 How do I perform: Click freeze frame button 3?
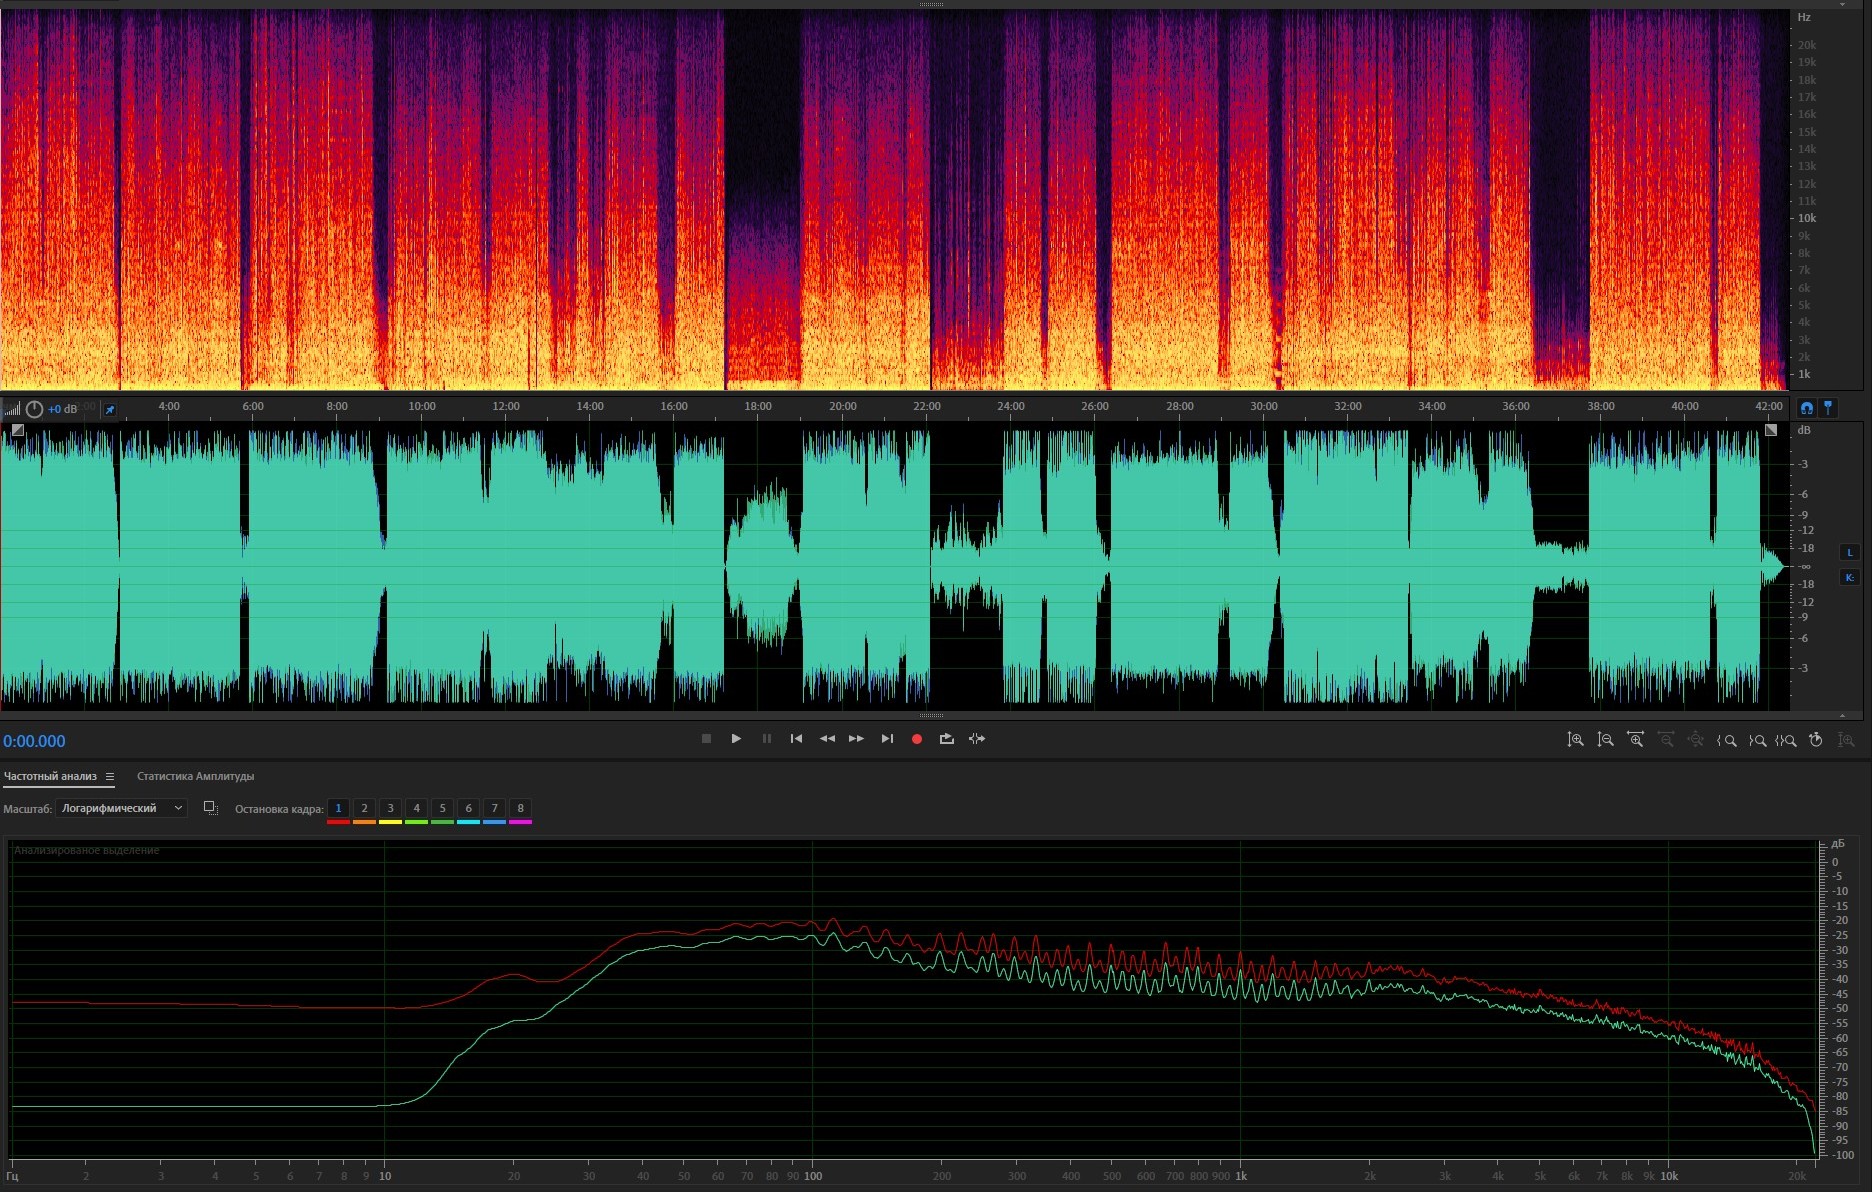click(390, 808)
